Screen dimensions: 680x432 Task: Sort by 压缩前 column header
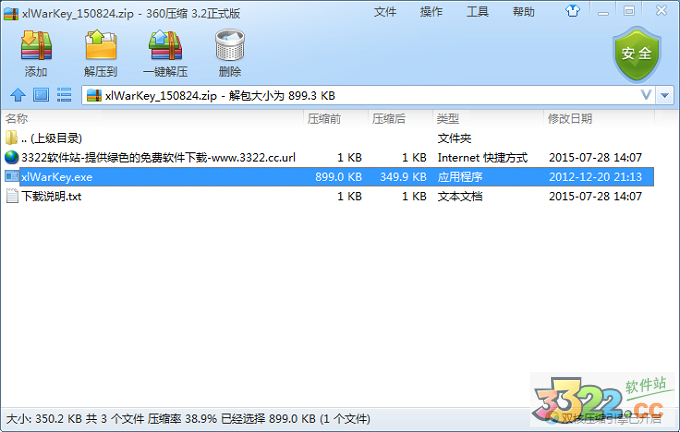(324, 118)
